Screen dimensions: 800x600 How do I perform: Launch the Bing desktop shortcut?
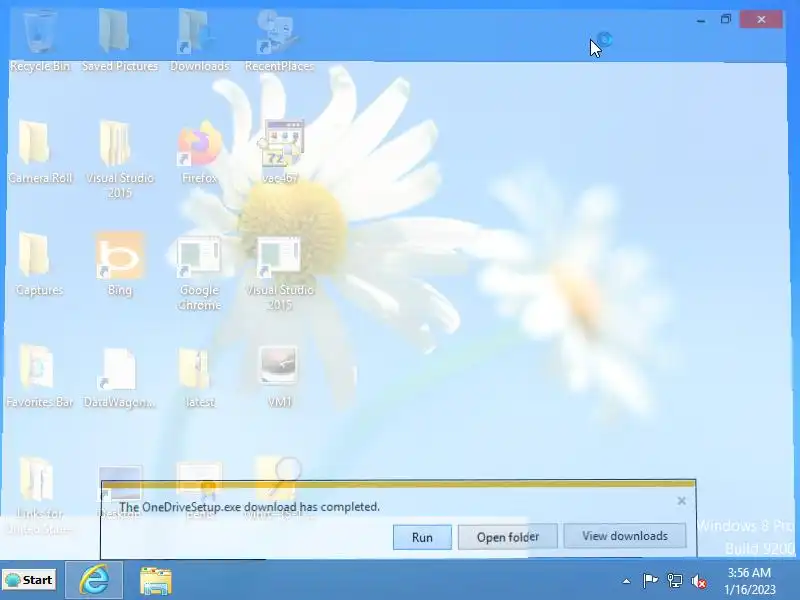pyautogui.click(x=119, y=264)
